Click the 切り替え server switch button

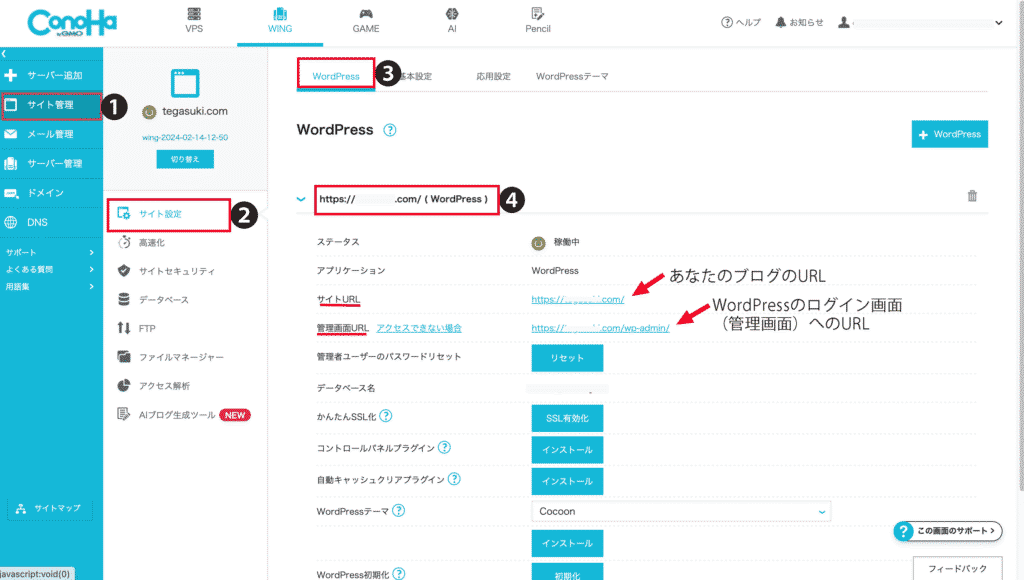coord(185,160)
